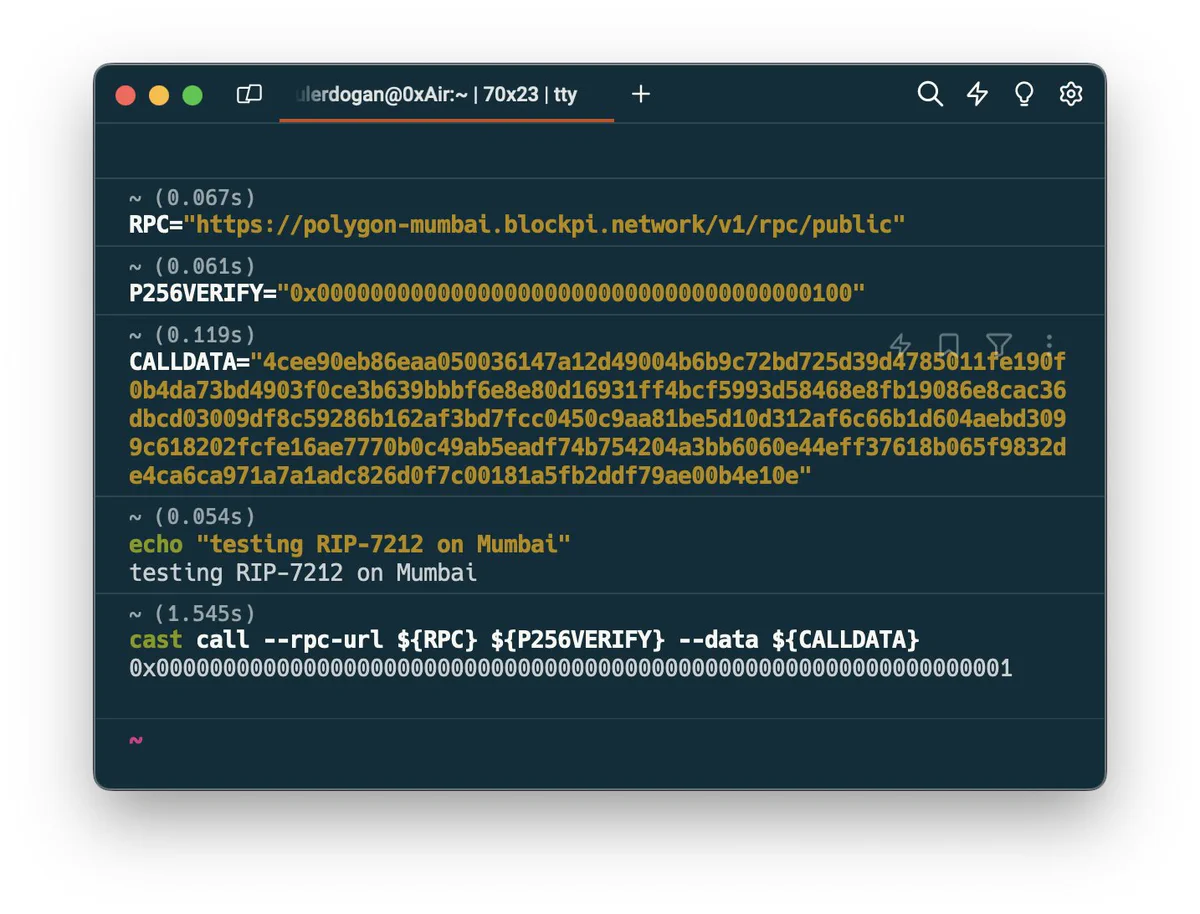Minimize the window with the yellow button
Screen dimensions: 1200x914
pos(159,95)
